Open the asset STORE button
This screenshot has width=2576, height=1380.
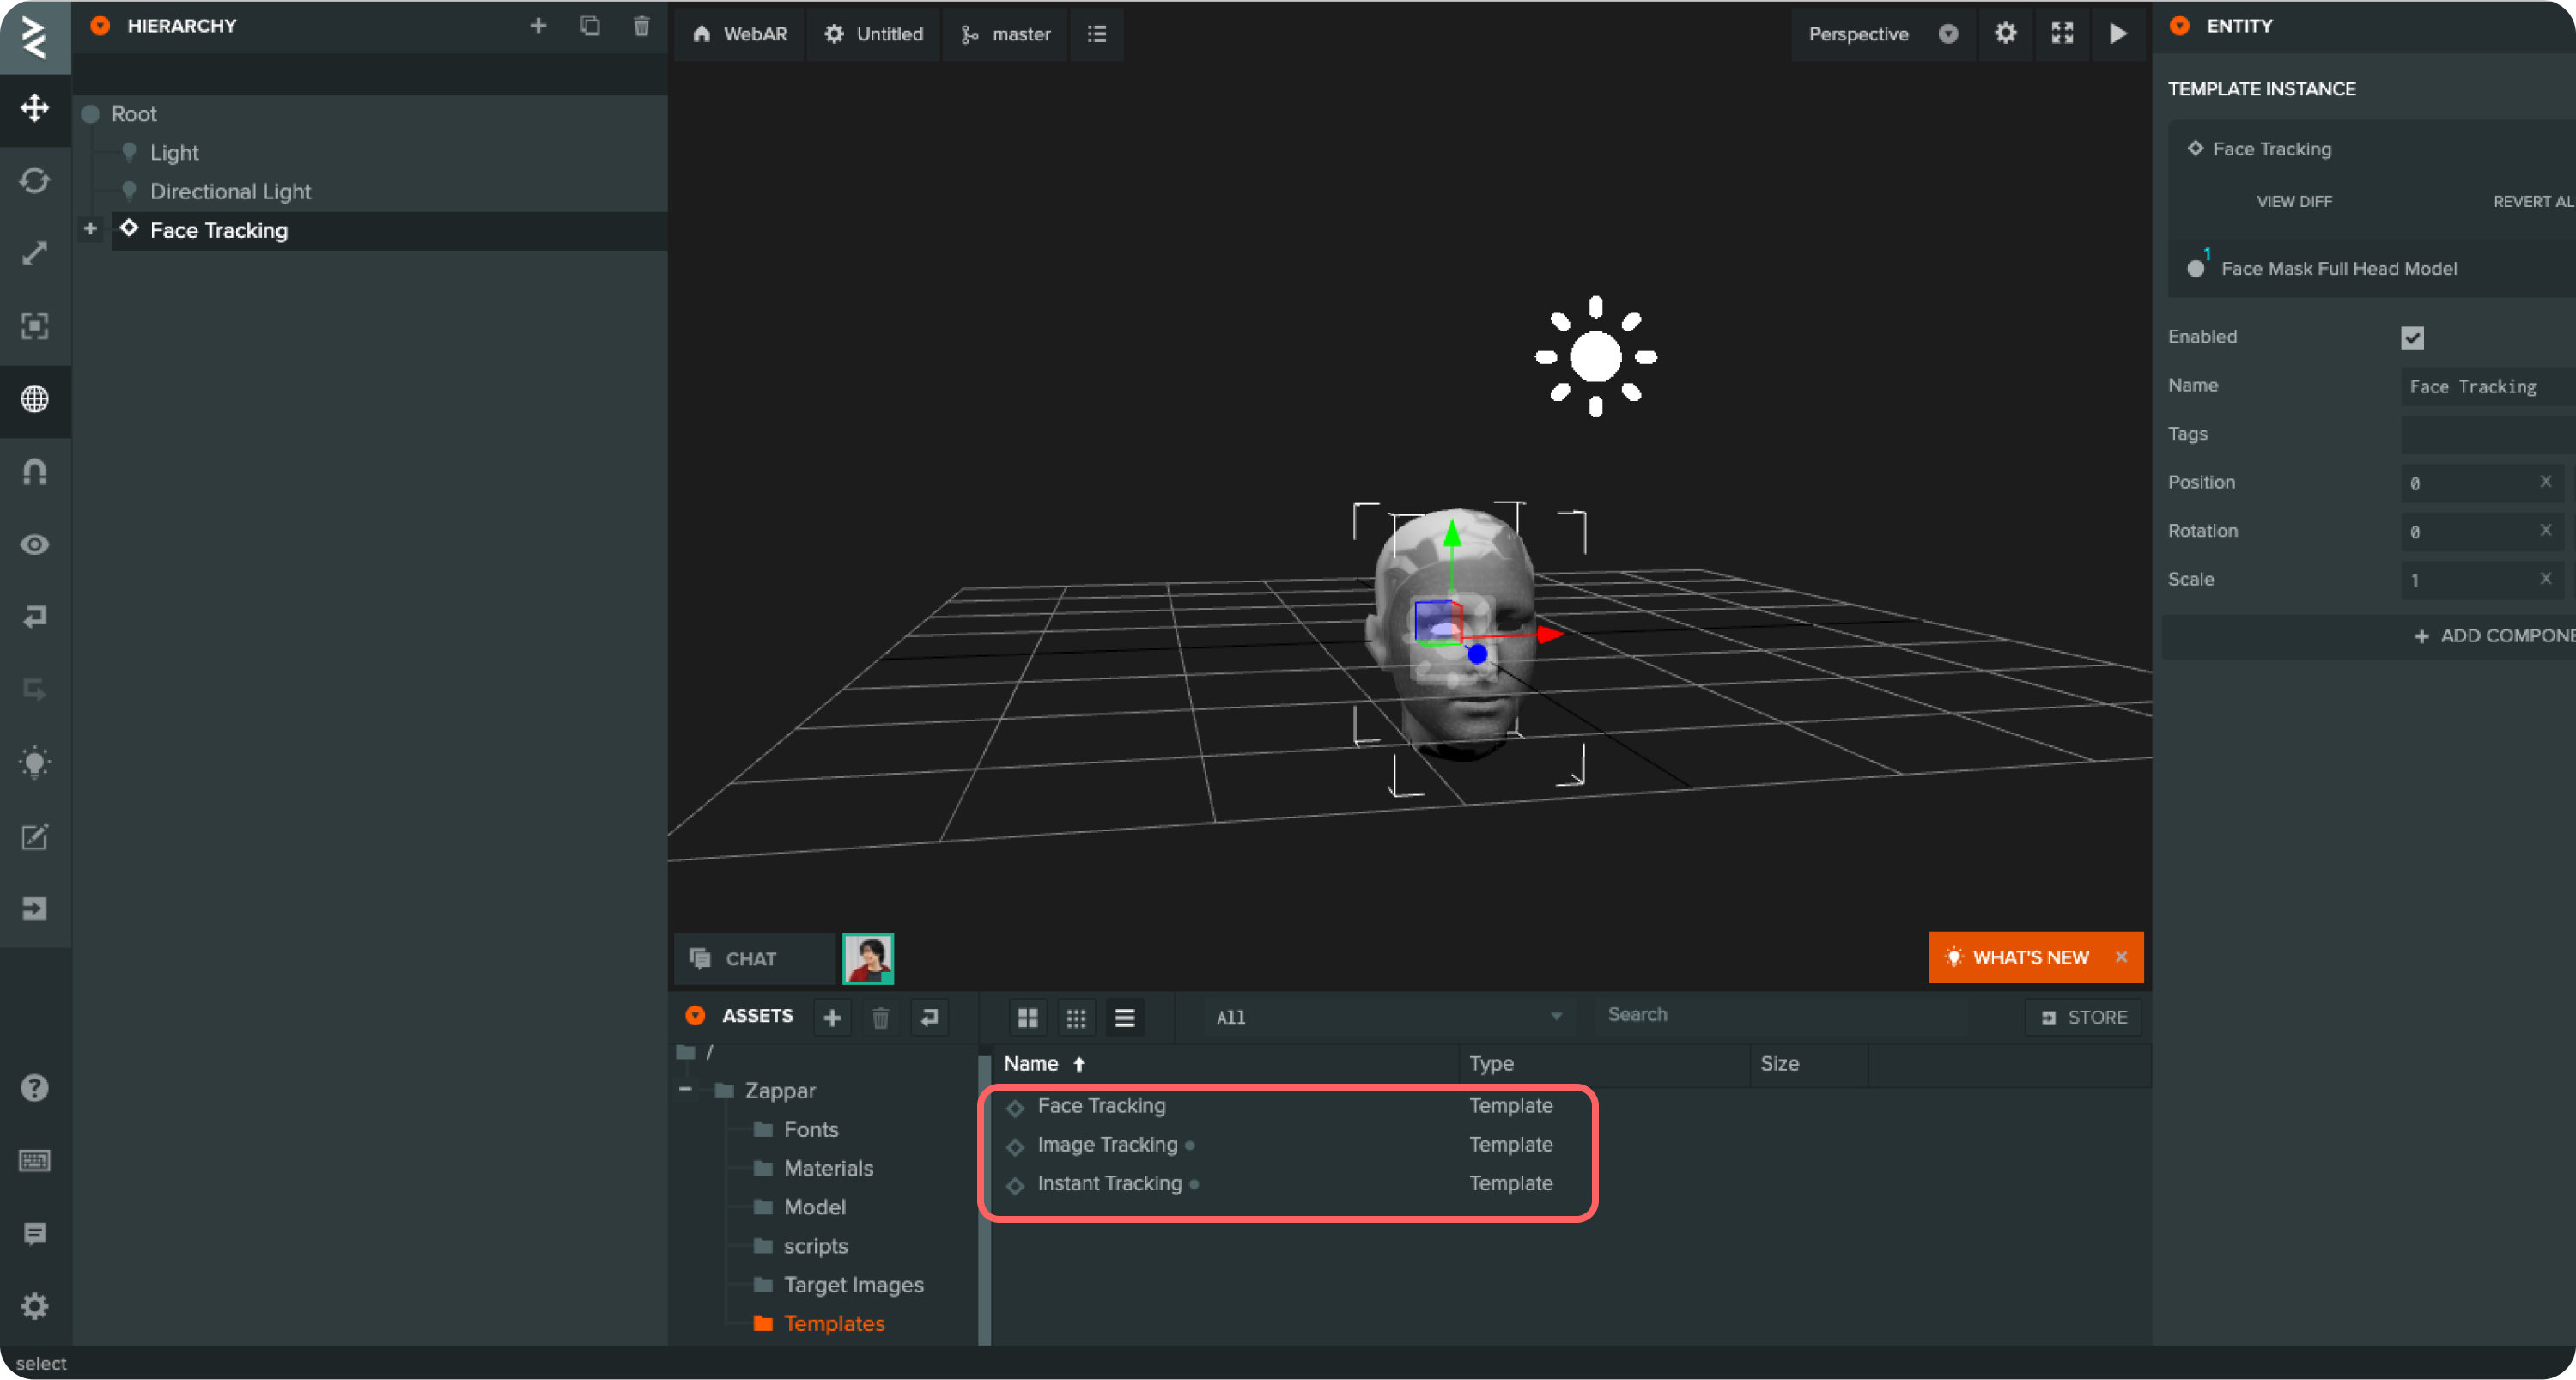point(2084,1017)
